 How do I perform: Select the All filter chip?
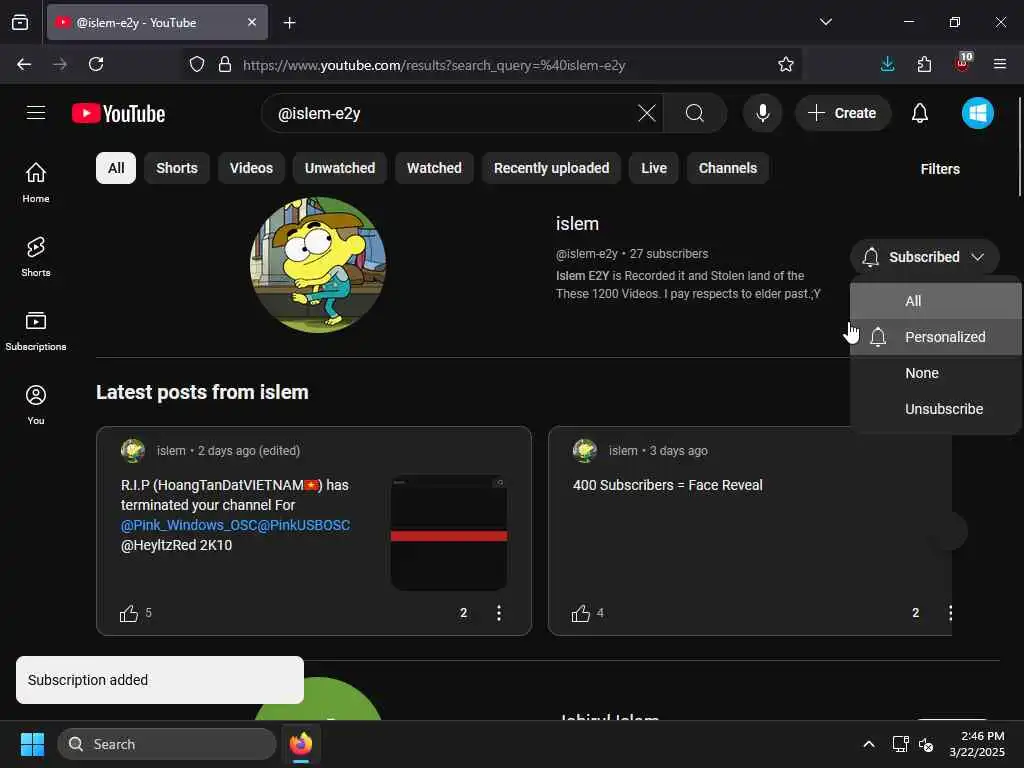pyautogui.click(x=116, y=168)
